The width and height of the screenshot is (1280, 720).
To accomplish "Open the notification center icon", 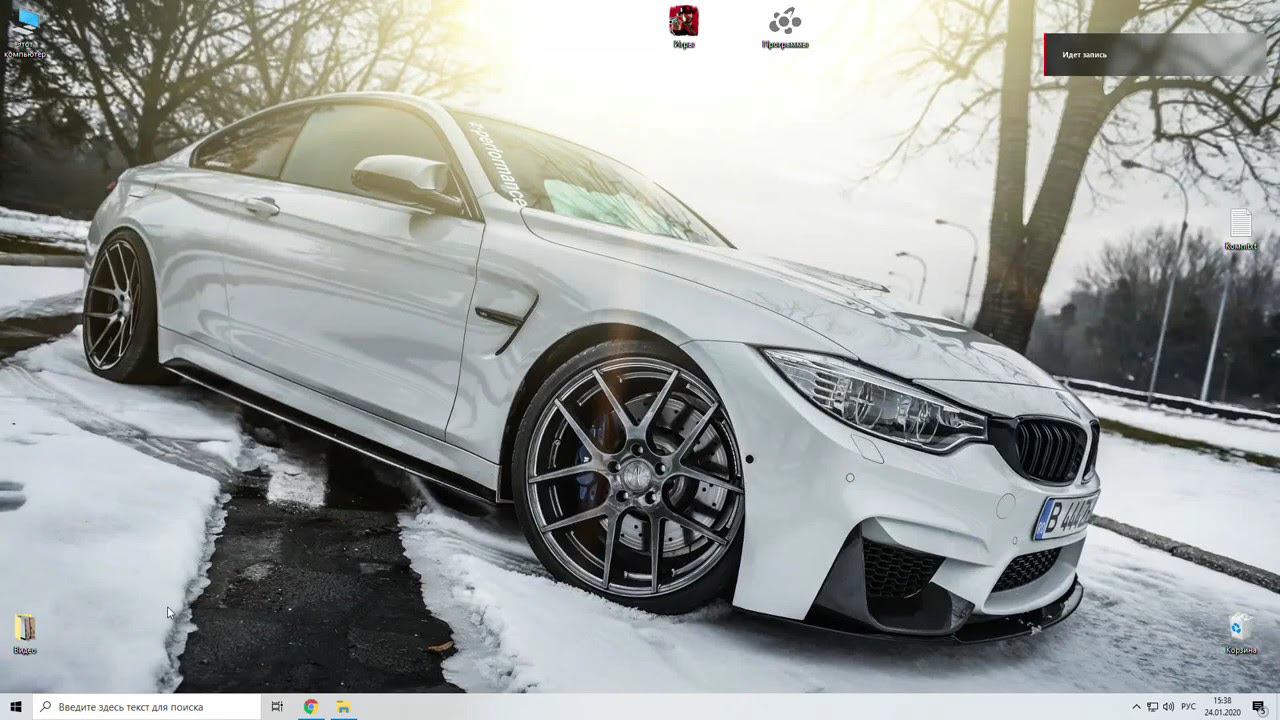I will pyautogui.click(x=1259, y=707).
